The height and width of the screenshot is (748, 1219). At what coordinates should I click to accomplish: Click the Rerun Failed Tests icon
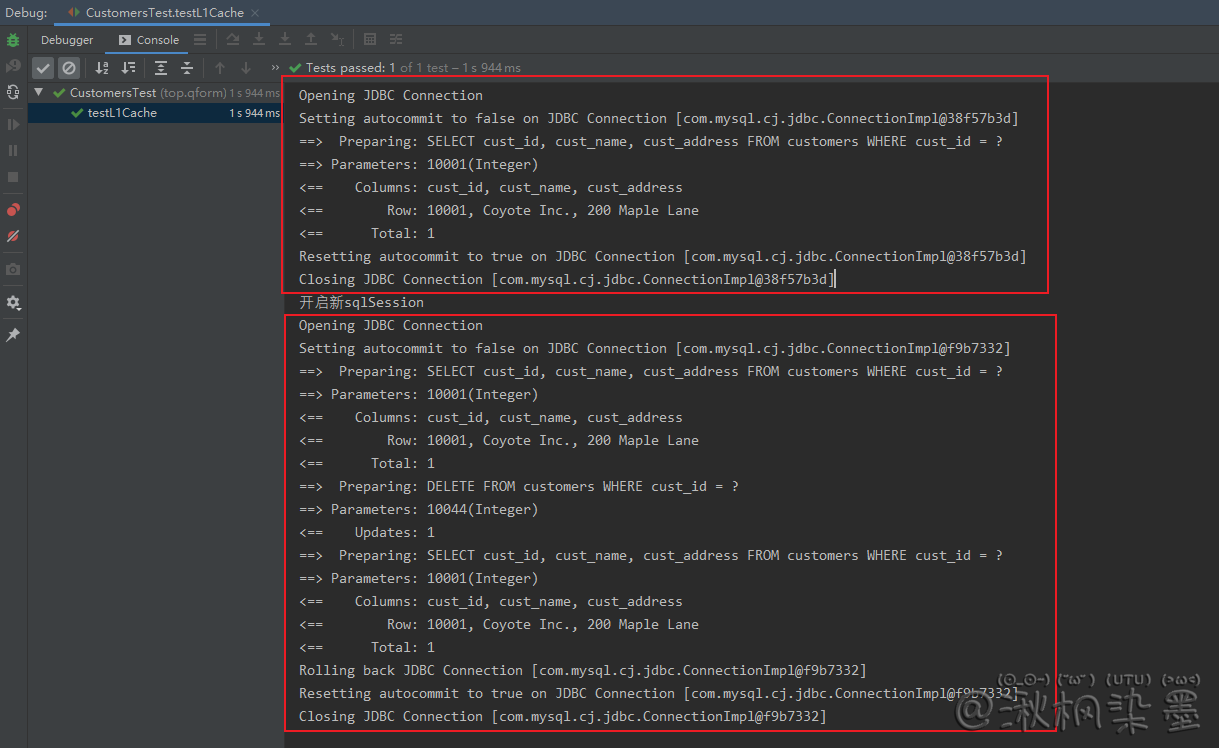tap(13, 66)
